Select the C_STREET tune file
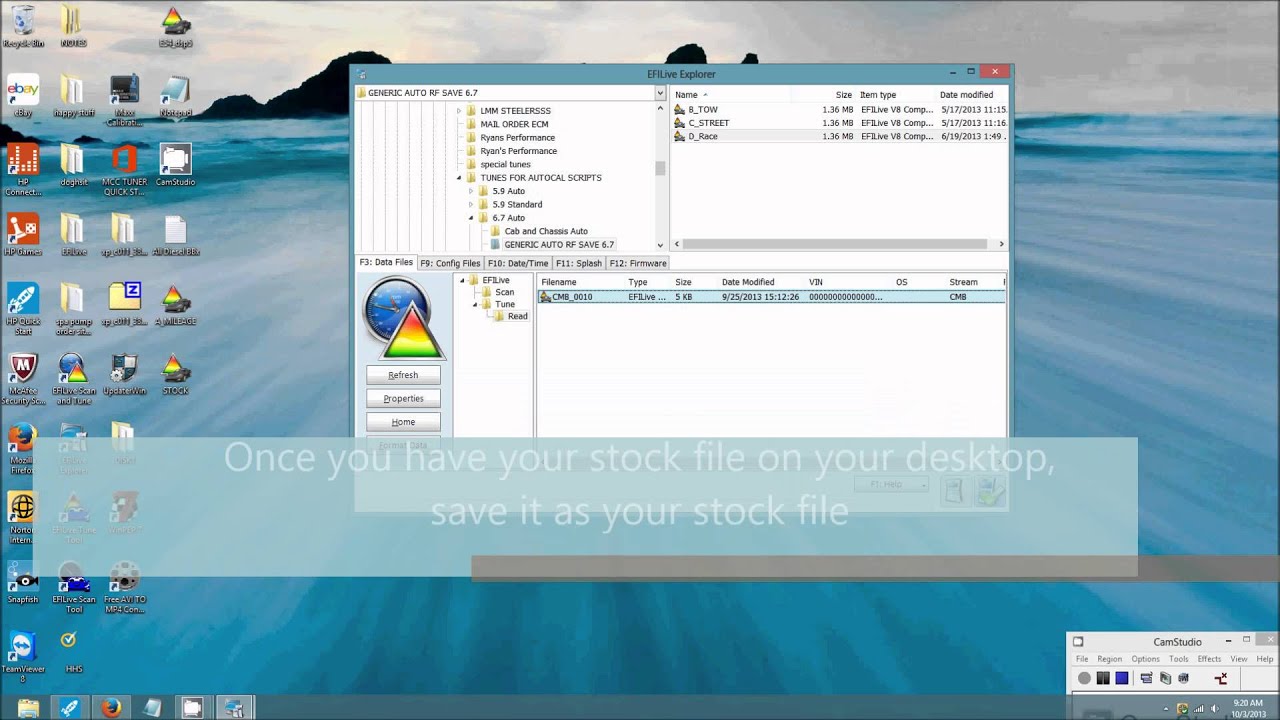The image size is (1280, 720). (x=709, y=123)
